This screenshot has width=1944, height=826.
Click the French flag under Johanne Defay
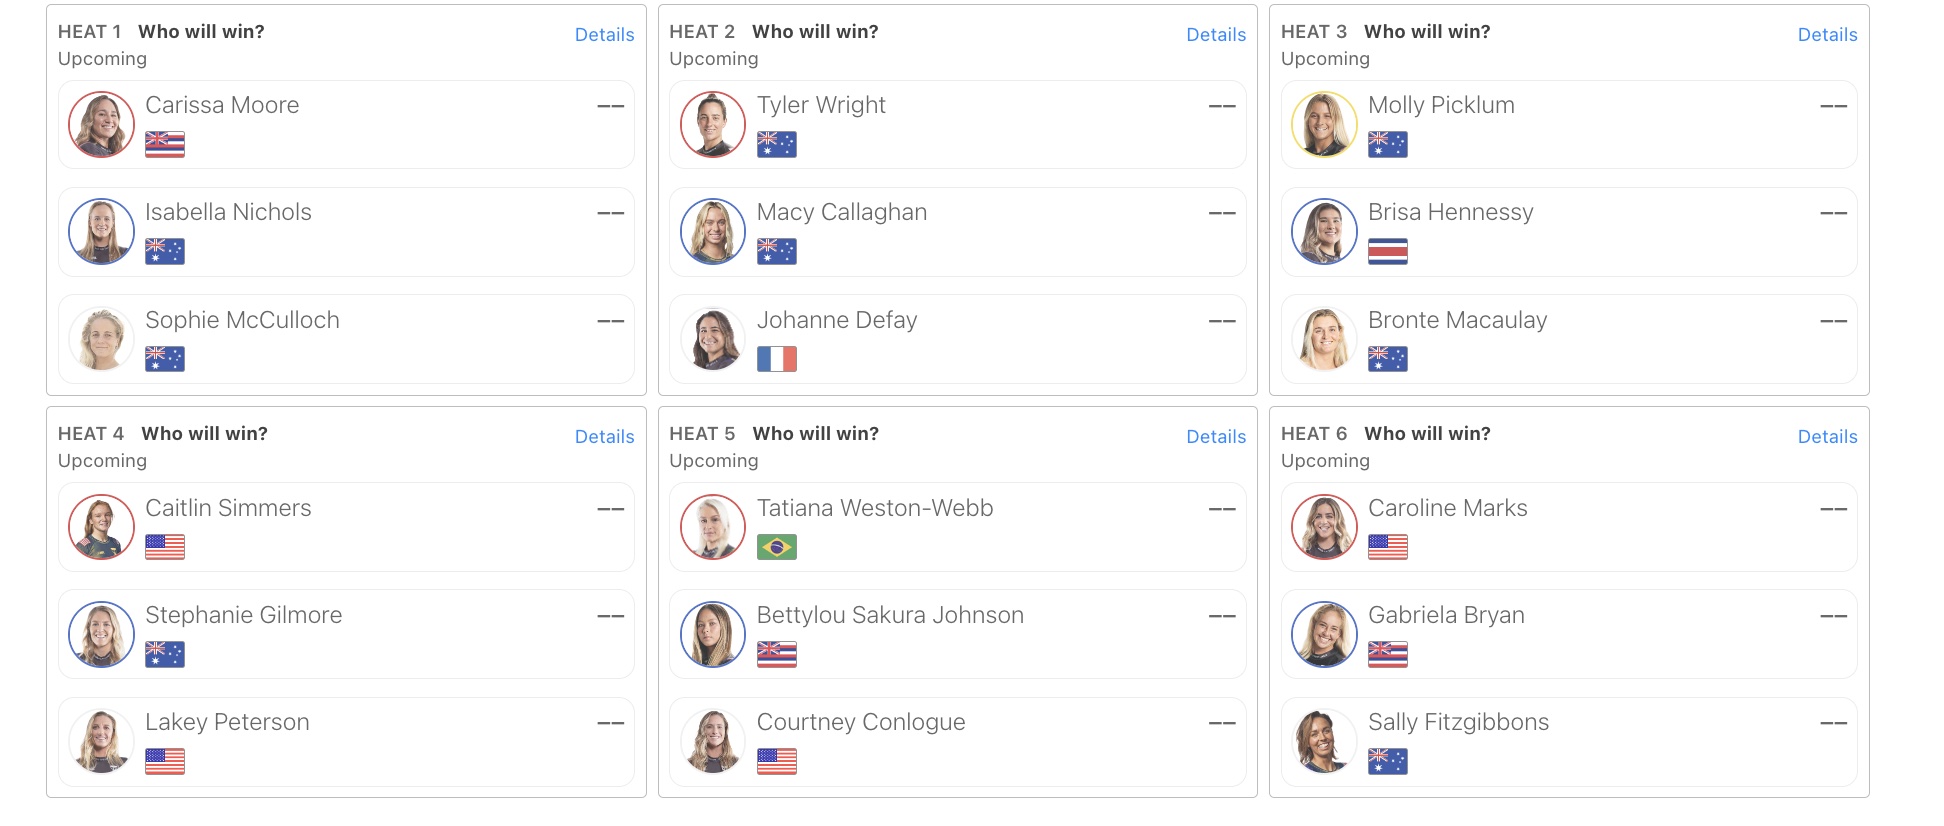777,359
